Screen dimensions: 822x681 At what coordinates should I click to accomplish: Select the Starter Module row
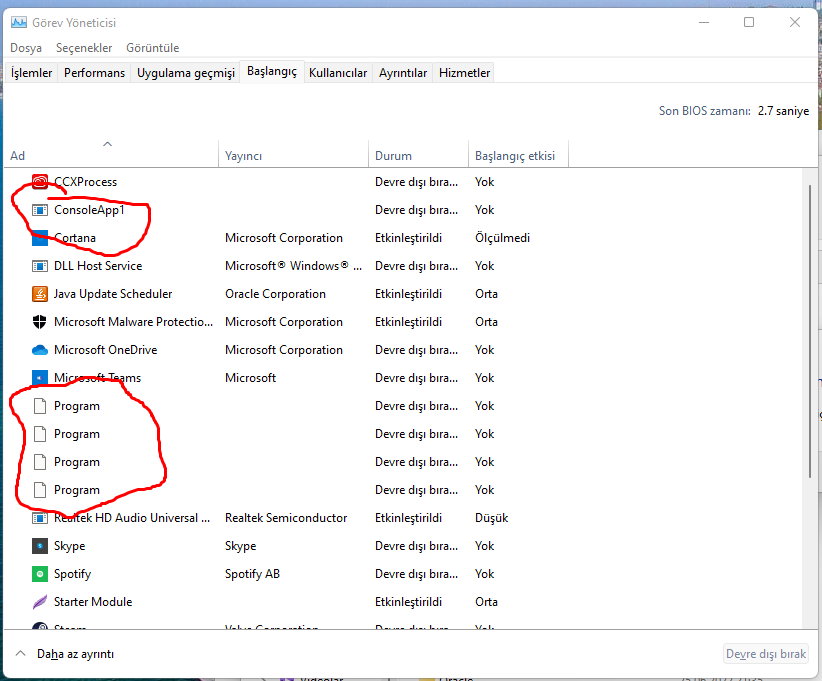point(403,602)
